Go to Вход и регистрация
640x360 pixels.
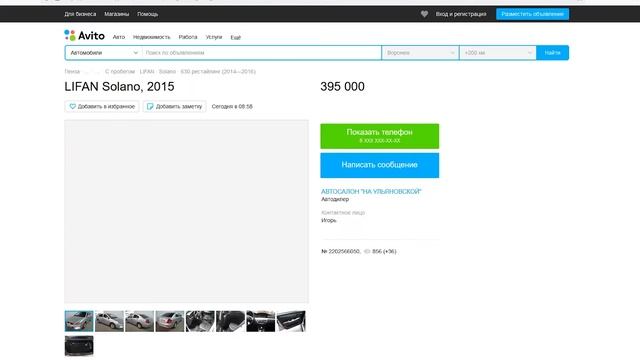point(461,14)
